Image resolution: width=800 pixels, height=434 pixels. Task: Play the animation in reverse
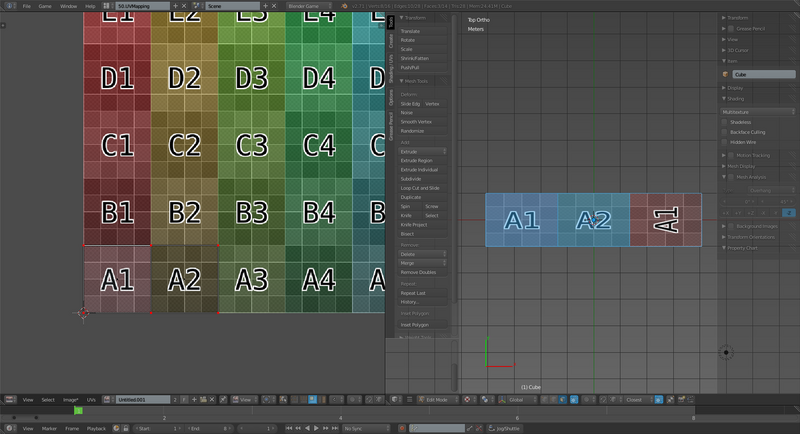tap(307, 428)
